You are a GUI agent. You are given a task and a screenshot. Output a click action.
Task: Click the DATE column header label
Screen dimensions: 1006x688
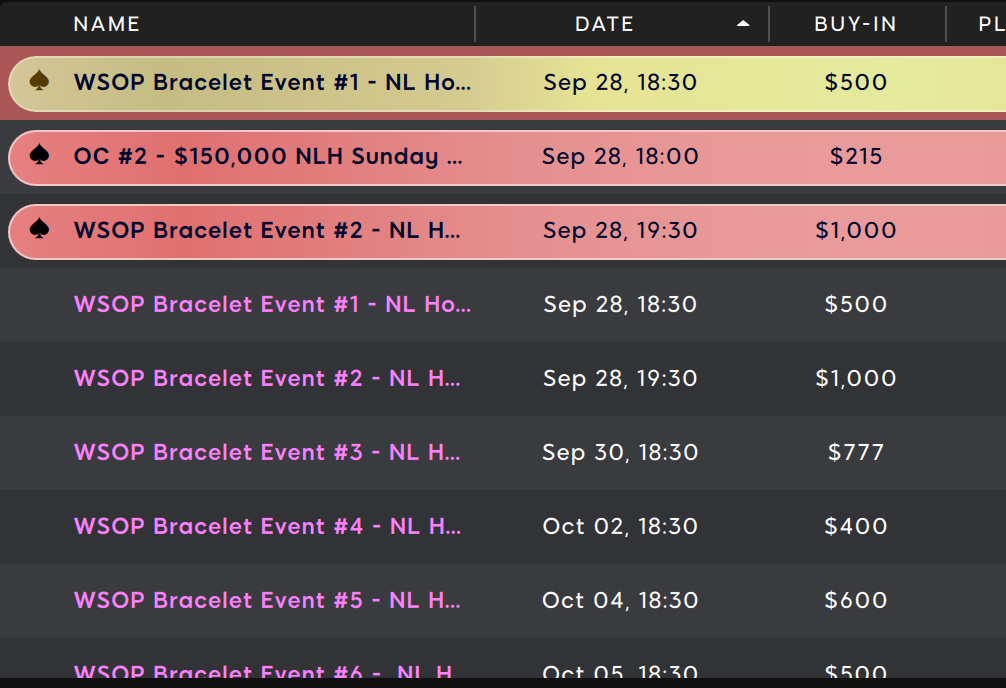tap(604, 24)
